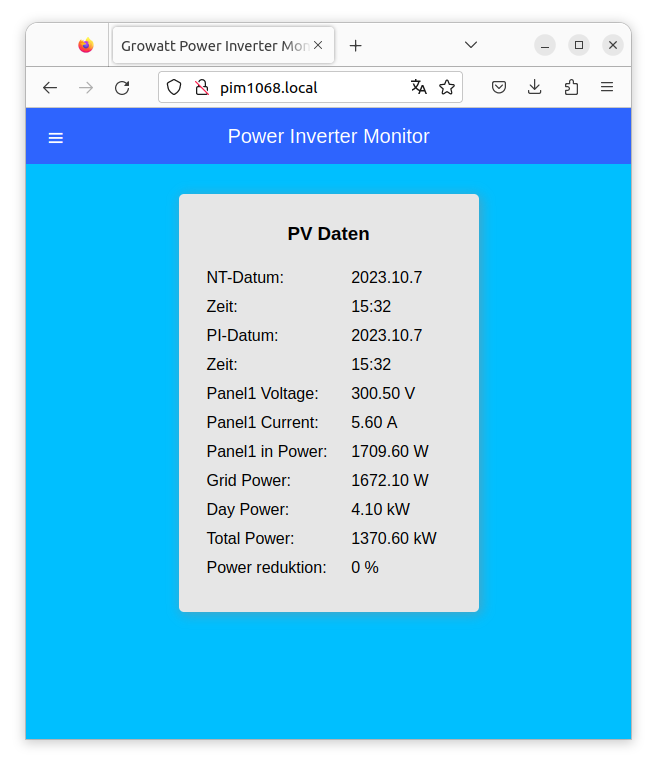
Task: Click the Firefox View icon
Action: (x=86, y=46)
